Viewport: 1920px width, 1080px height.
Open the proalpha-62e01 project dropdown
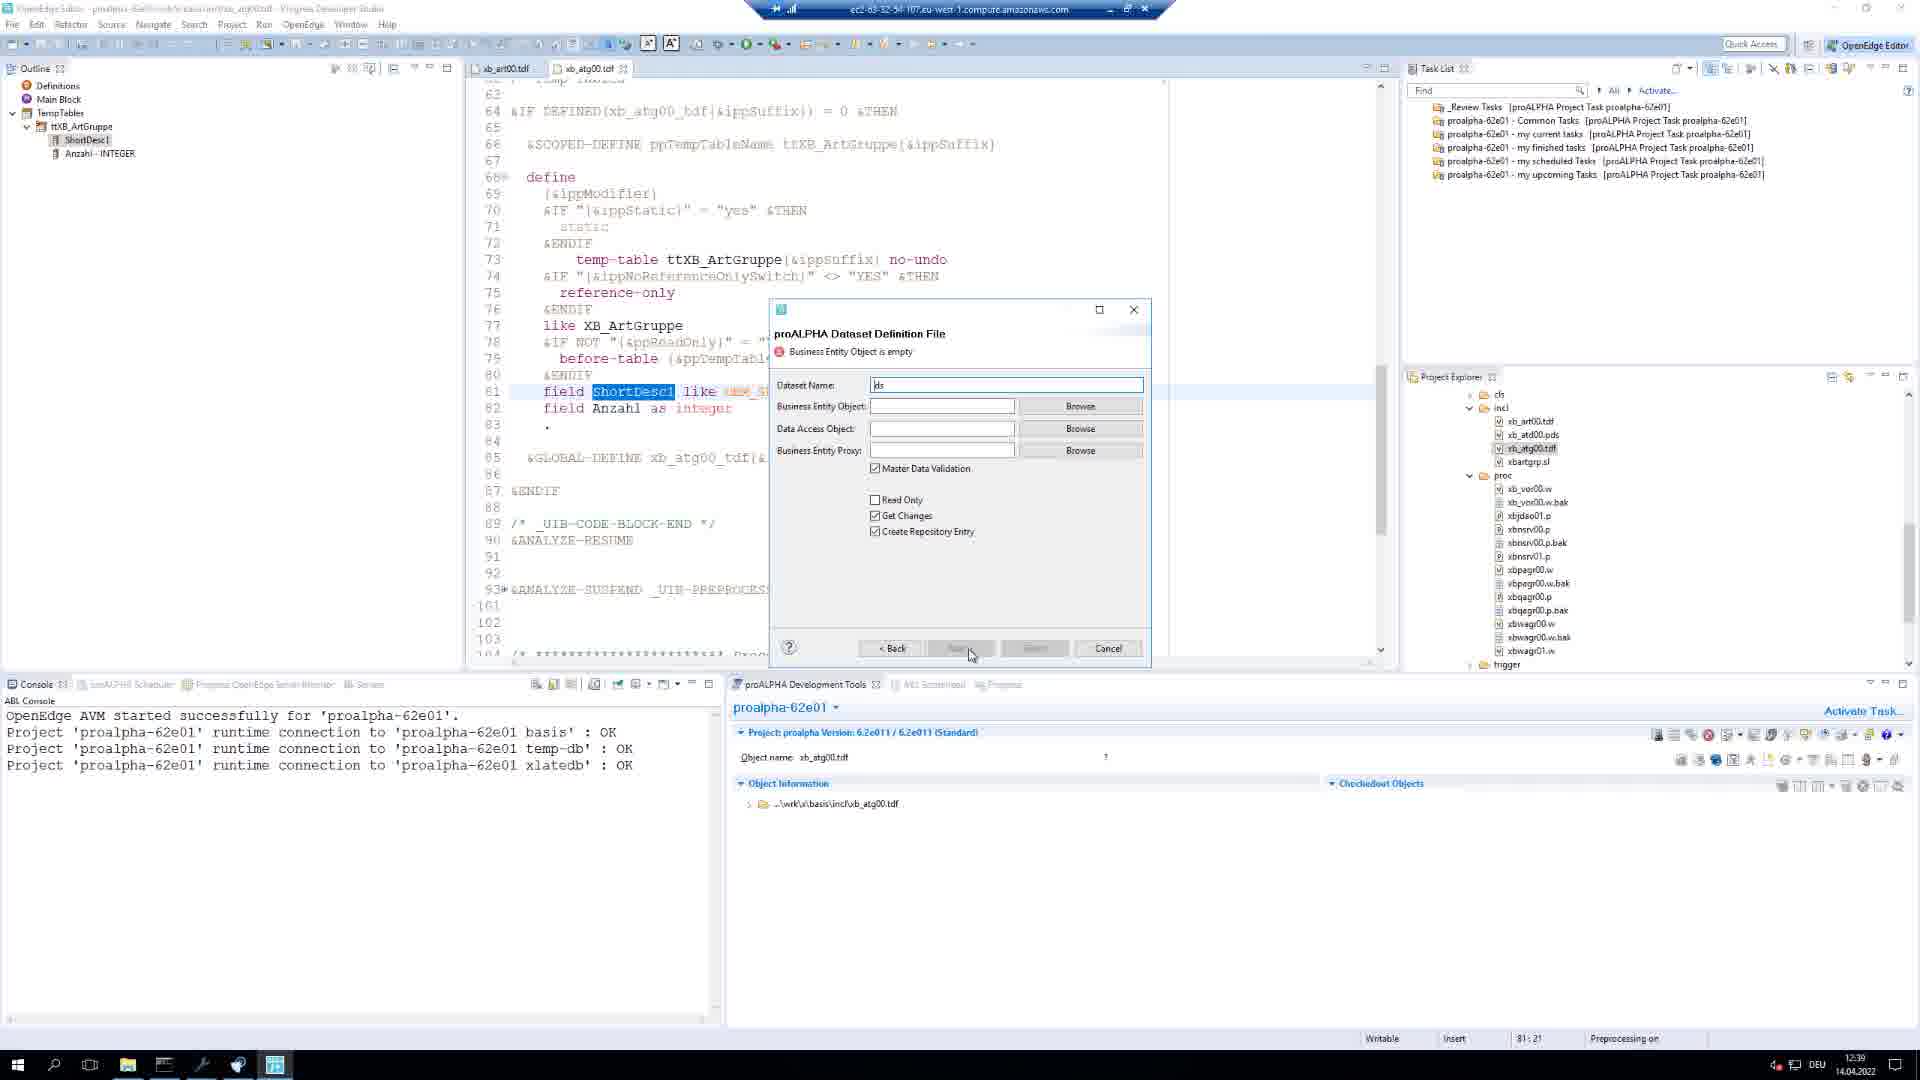click(x=836, y=708)
